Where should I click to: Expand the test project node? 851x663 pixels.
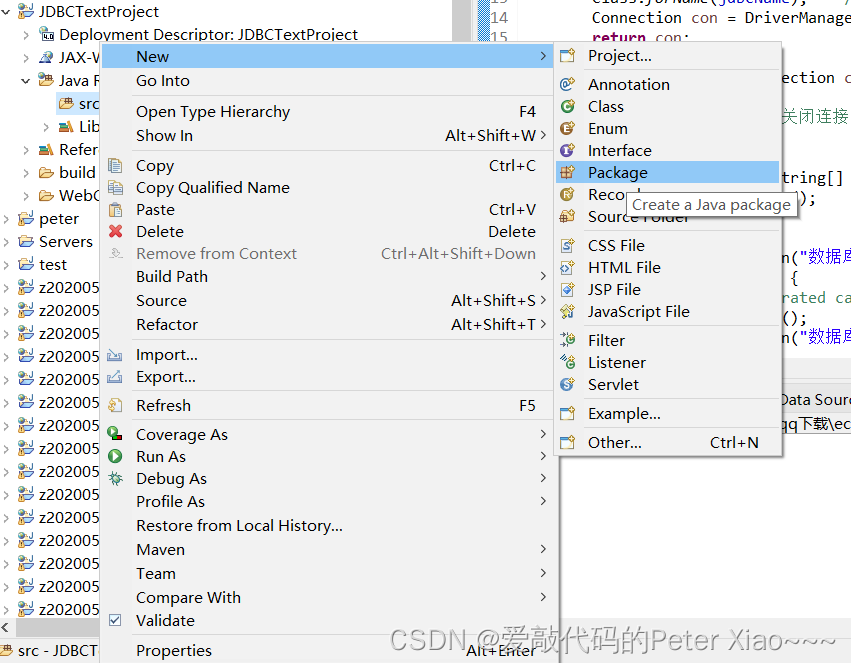(x=6, y=265)
